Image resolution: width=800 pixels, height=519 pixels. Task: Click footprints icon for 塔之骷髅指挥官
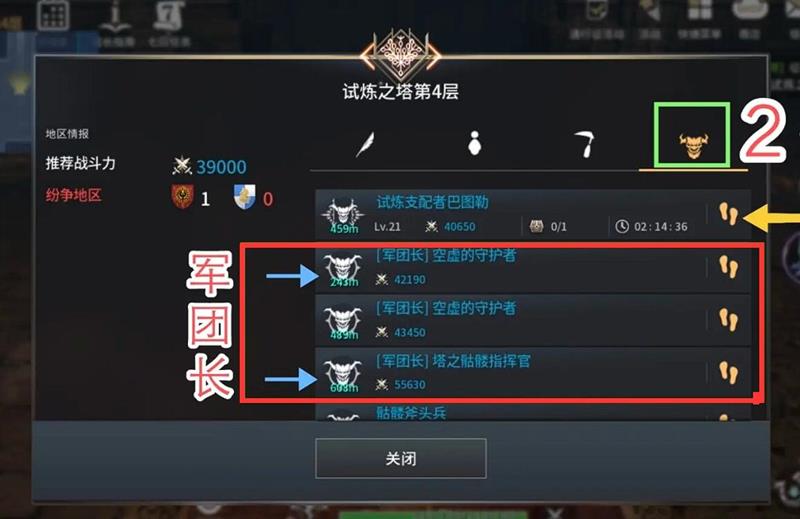[x=729, y=373]
